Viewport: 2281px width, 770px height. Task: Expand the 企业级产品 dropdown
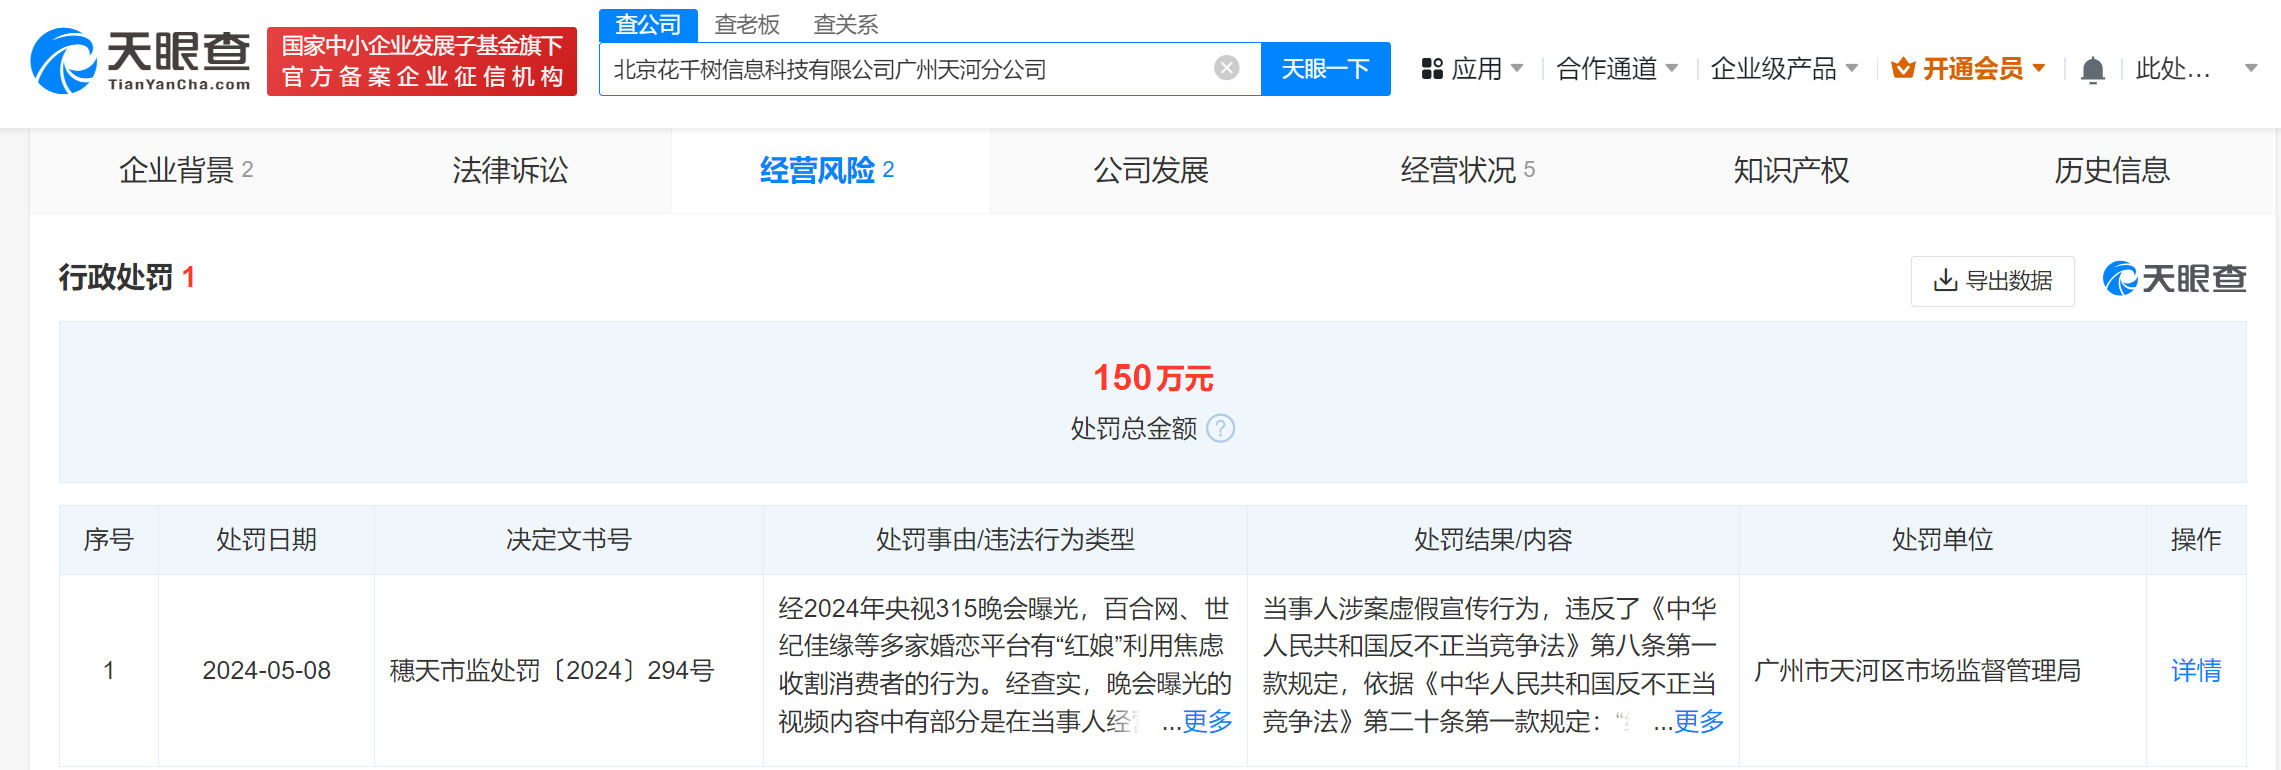[1783, 69]
